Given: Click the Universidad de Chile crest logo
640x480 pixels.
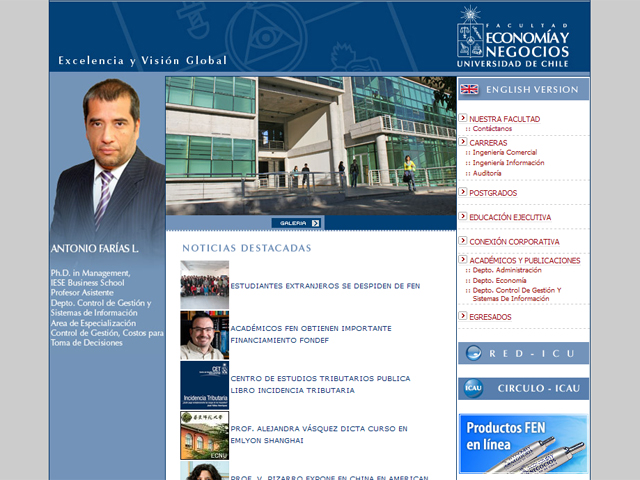Looking at the screenshot, I should click(x=470, y=33).
